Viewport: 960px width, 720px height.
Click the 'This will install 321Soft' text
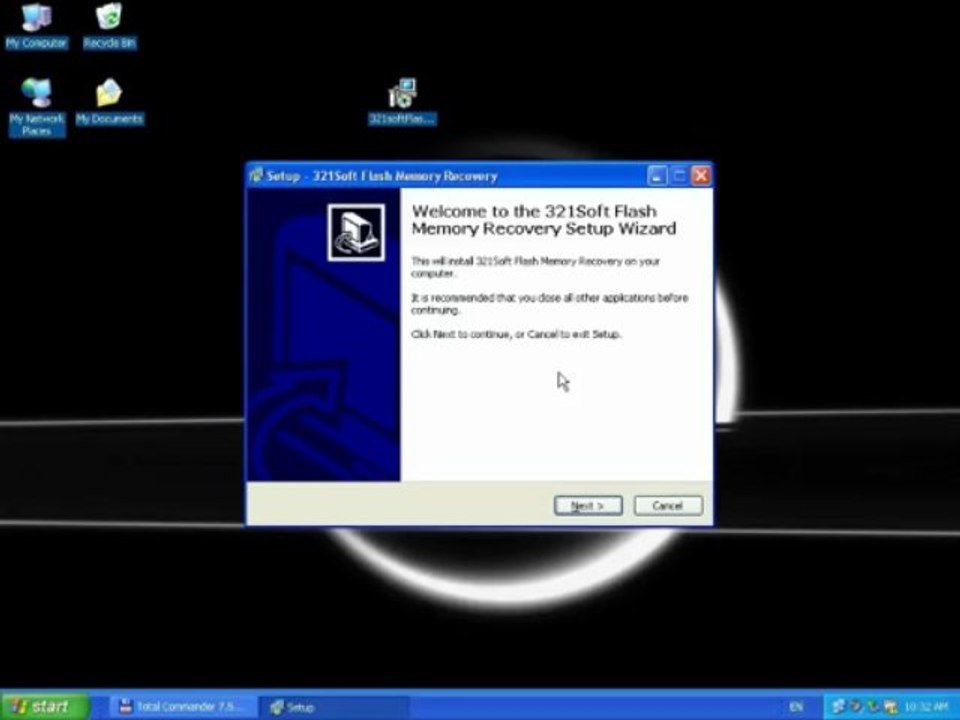pyautogui.click(x=535, y=267)
